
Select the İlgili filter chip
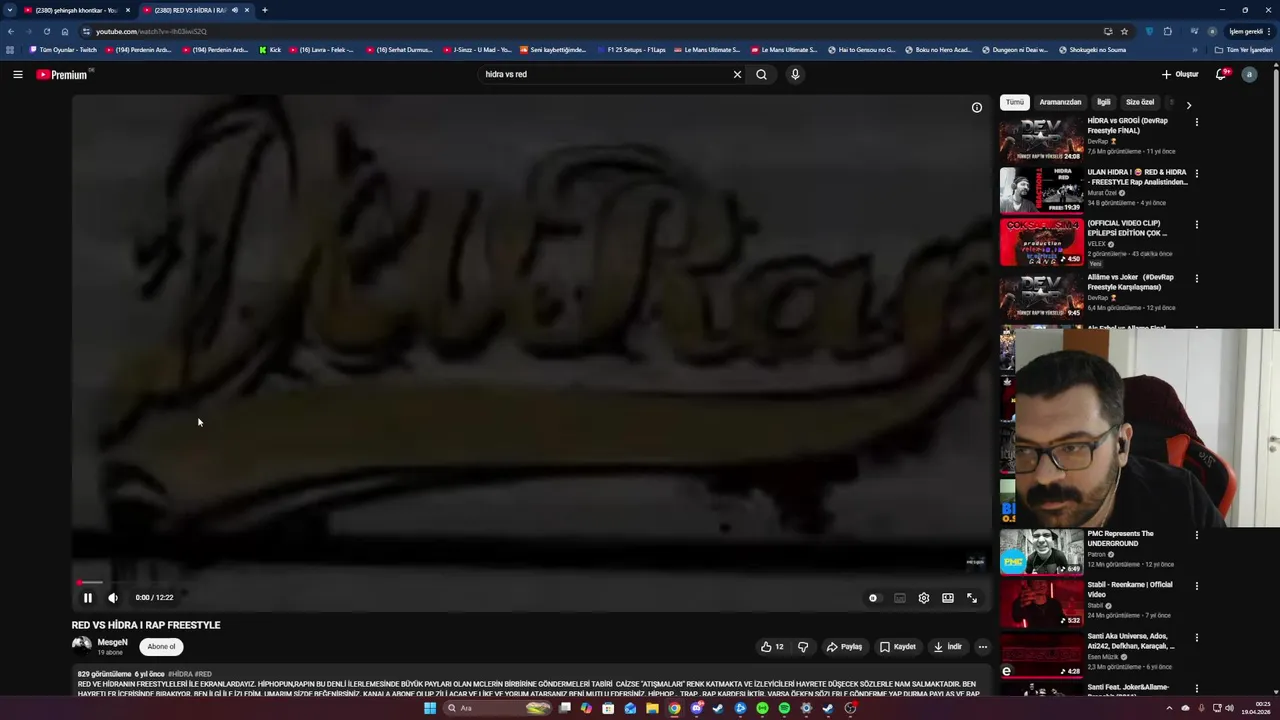[1103, 102]
